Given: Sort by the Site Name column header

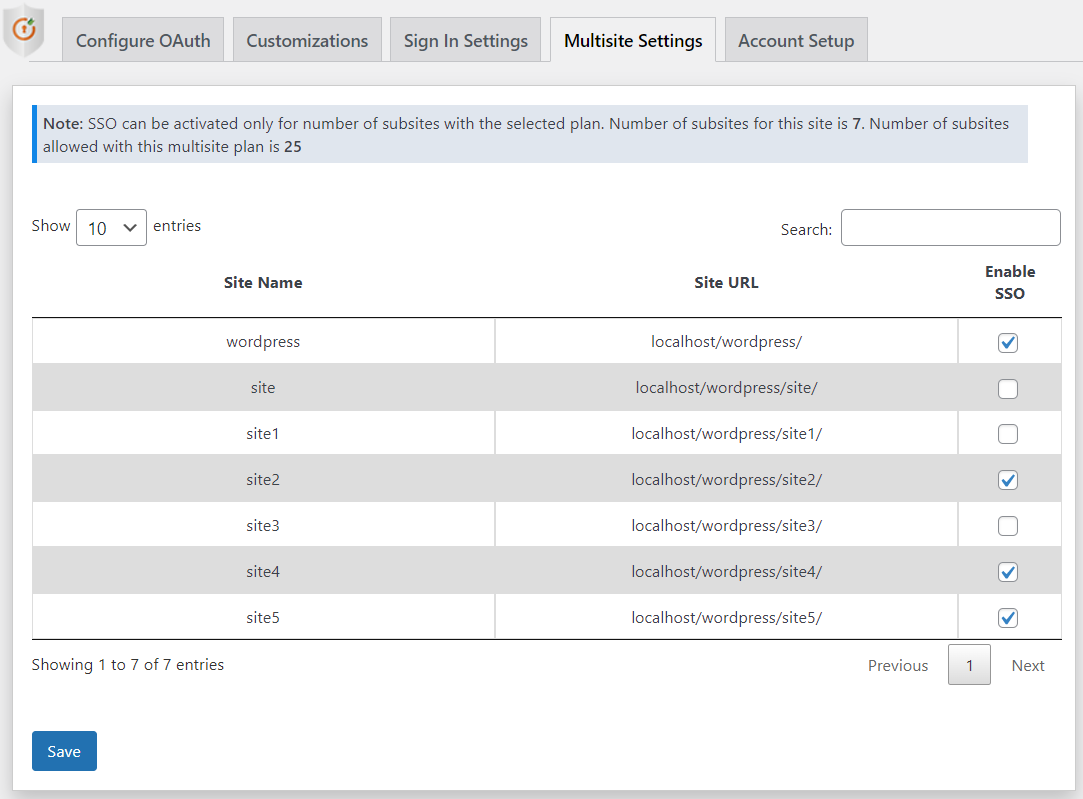Looking at the screenshot, I should [x=263, y=282].
